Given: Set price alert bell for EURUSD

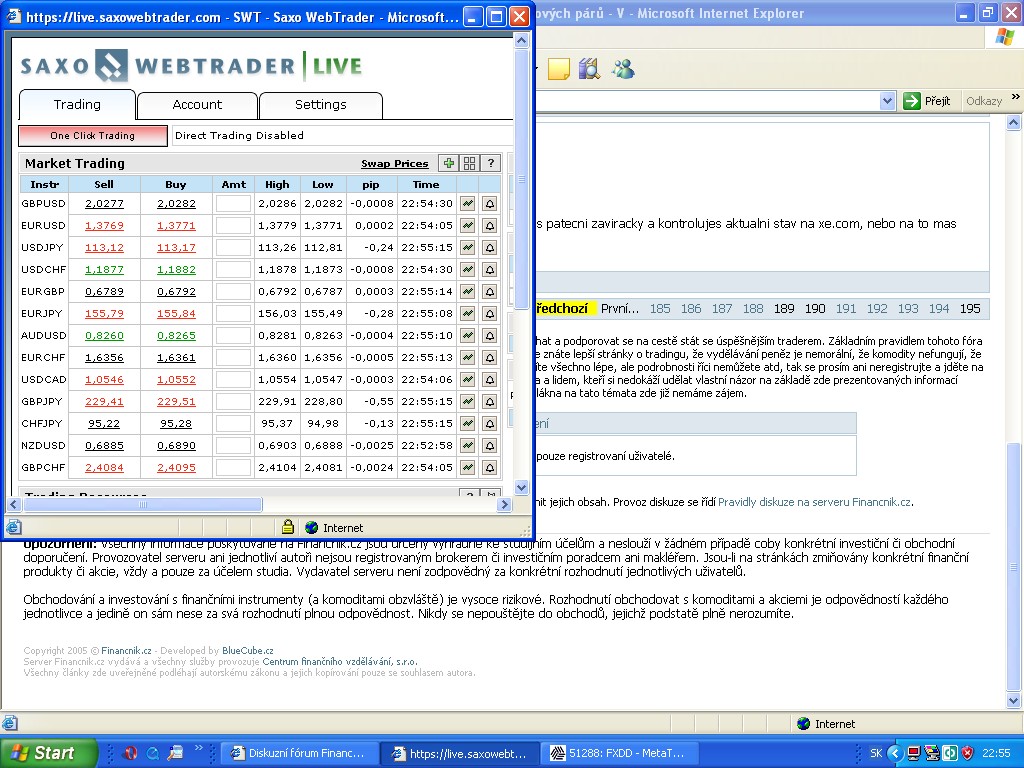Looking at the screenshot, I should [x=490, y=226].
